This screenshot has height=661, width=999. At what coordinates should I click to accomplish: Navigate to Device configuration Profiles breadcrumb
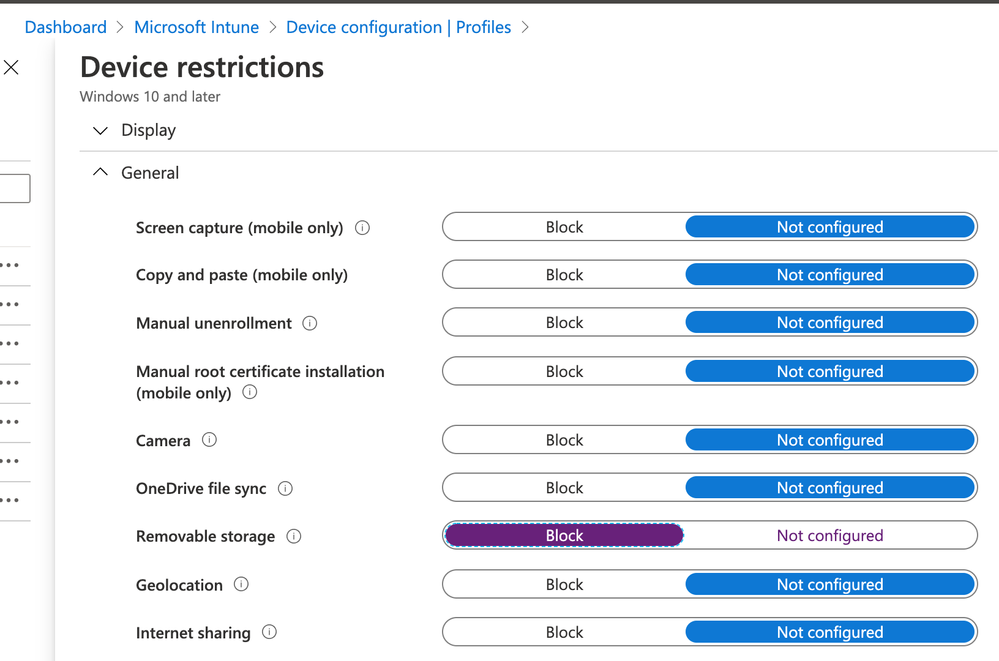[x=398, y=27]
